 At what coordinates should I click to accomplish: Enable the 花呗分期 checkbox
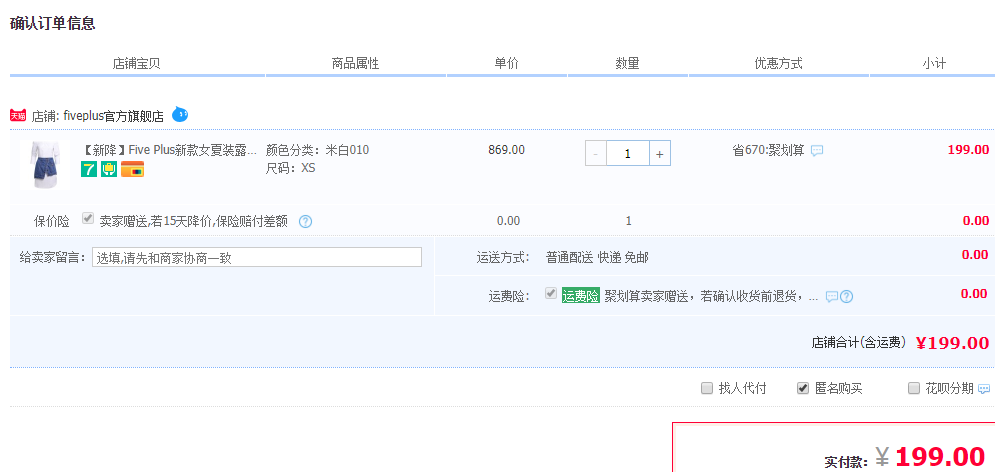click(x=914, y=388)
